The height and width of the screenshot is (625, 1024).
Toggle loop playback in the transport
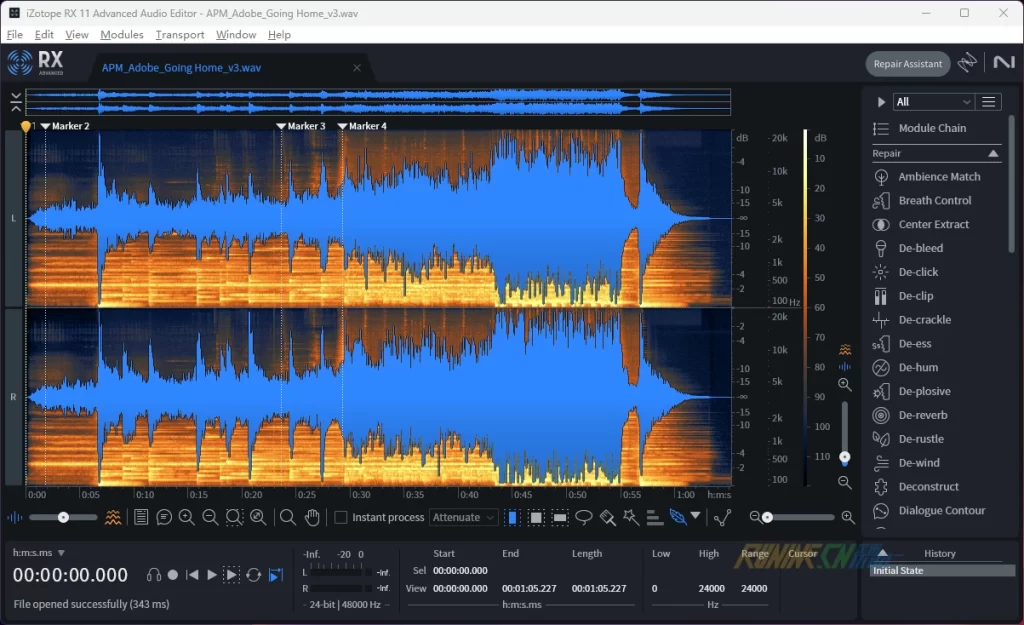[x=254, y=575]
